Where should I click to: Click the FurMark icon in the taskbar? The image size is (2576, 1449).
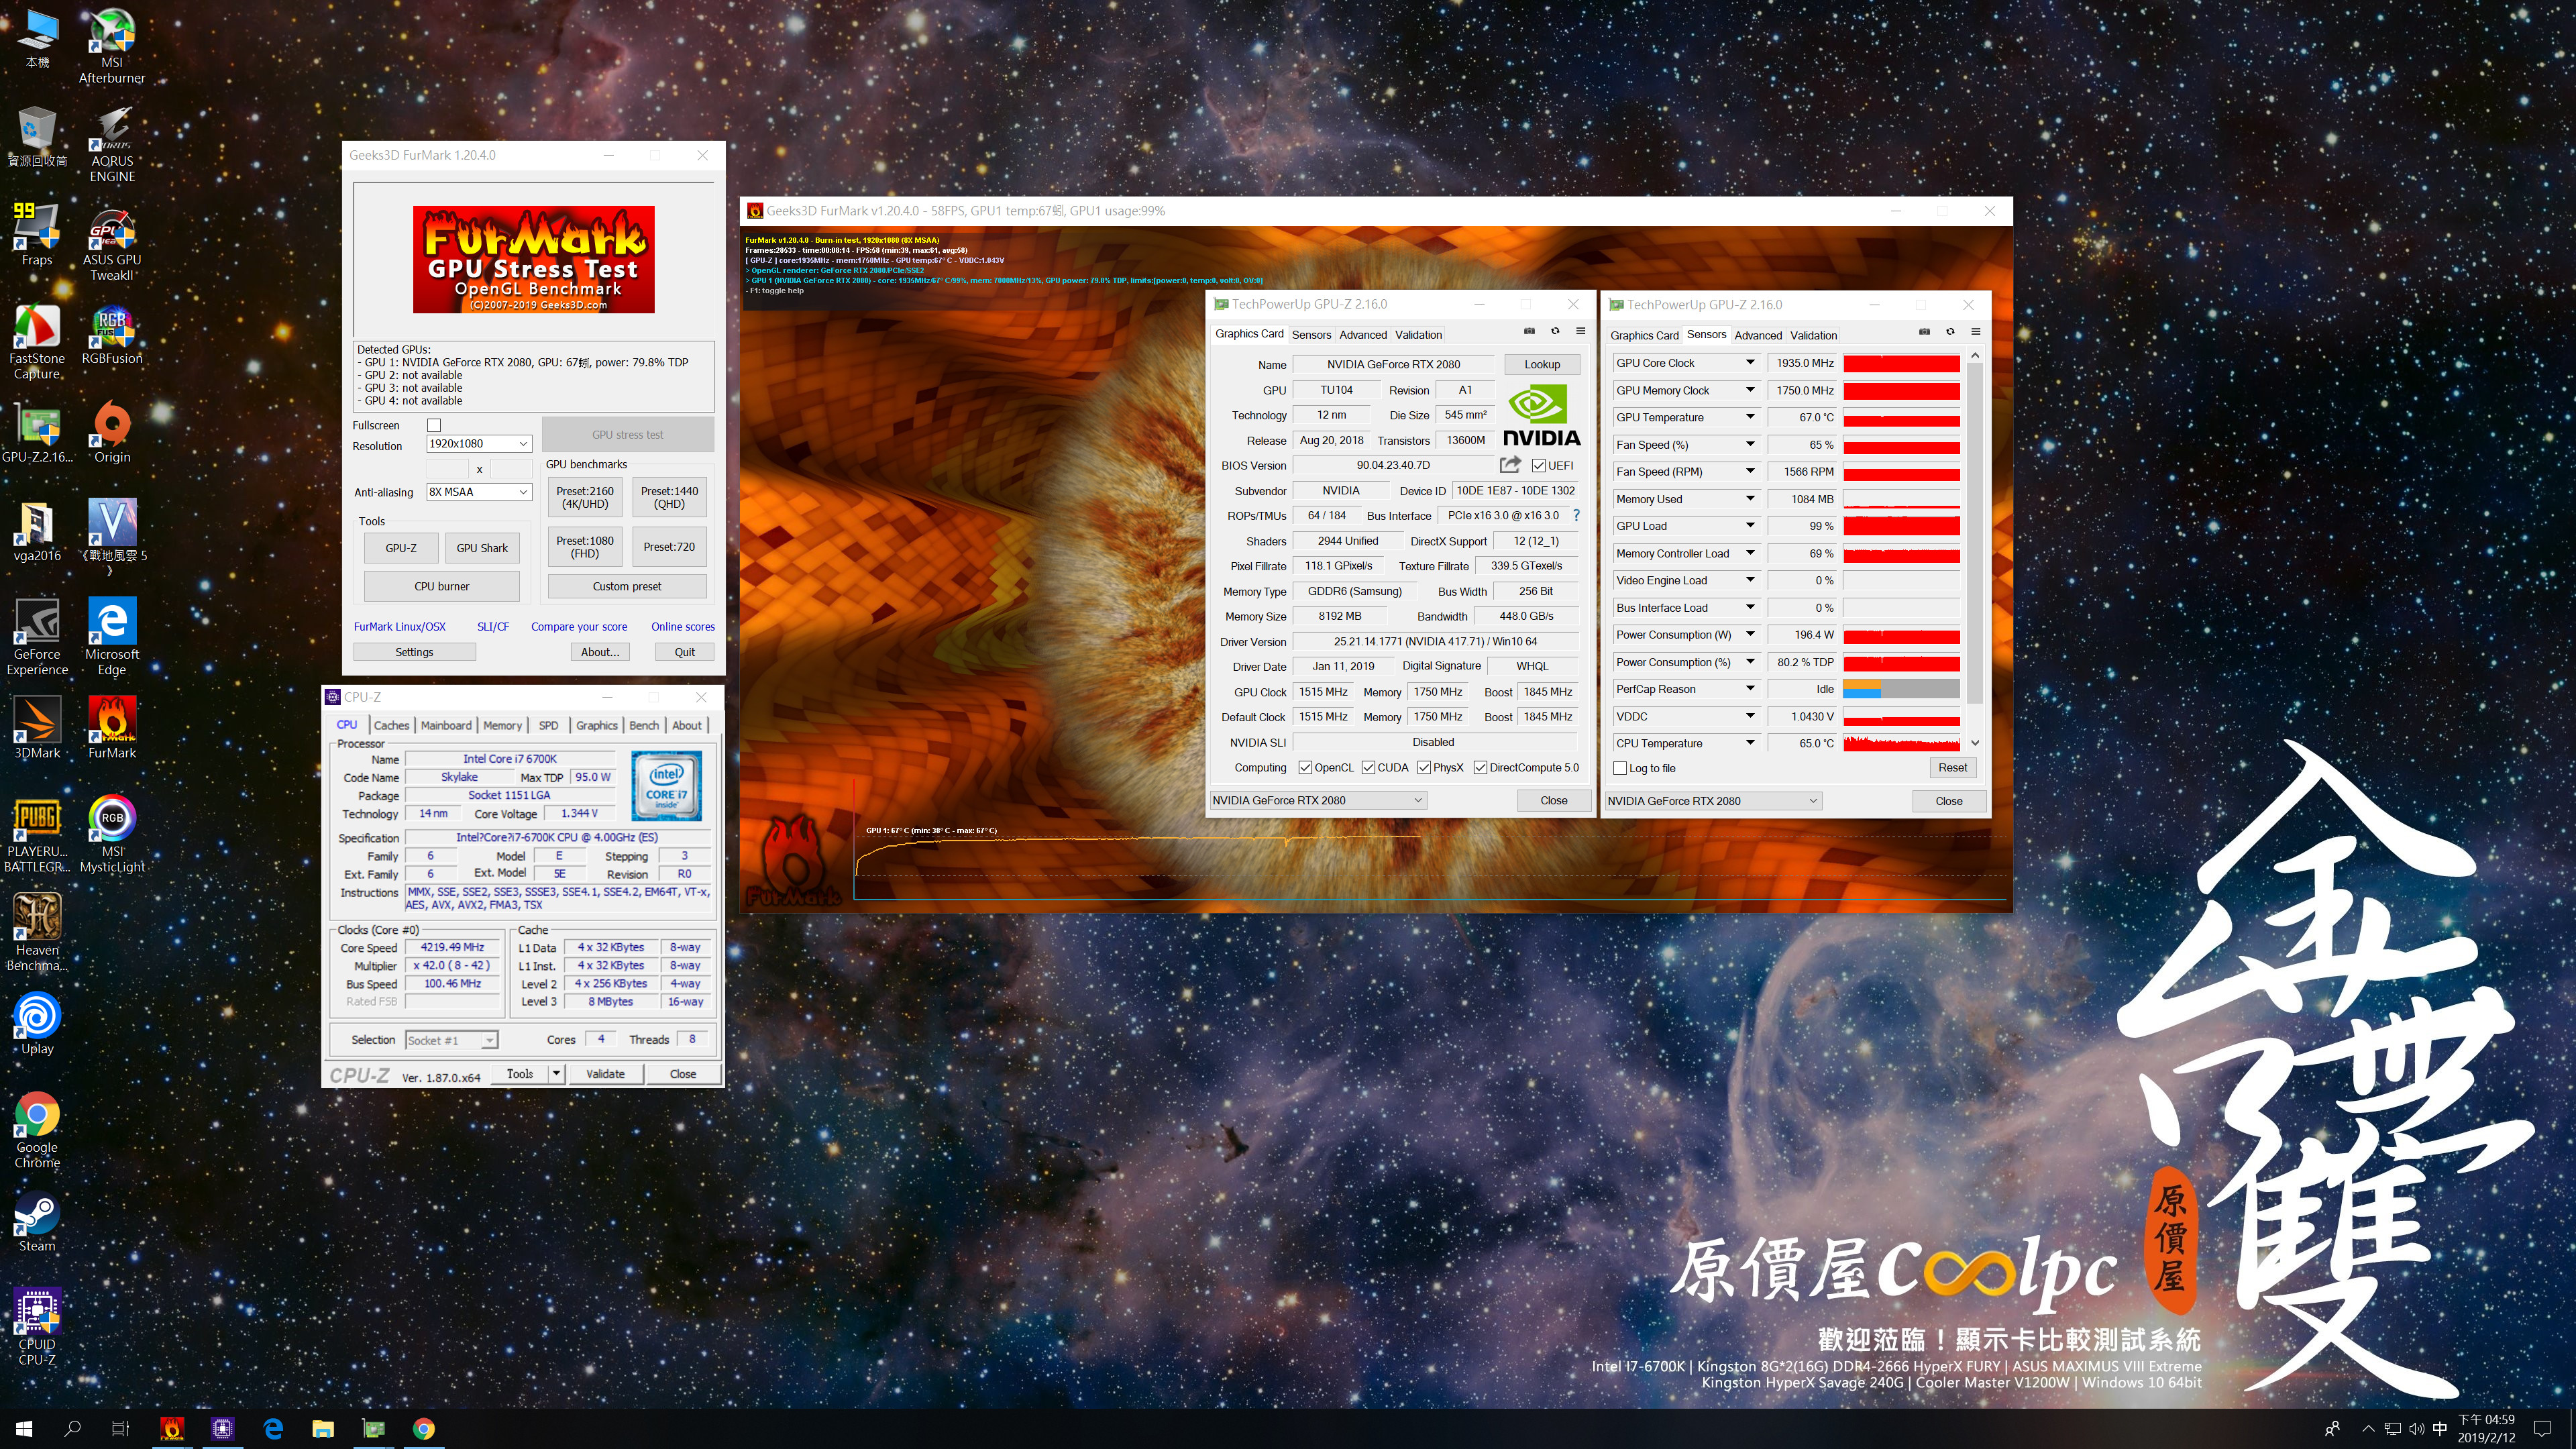tap(172, 1429)
